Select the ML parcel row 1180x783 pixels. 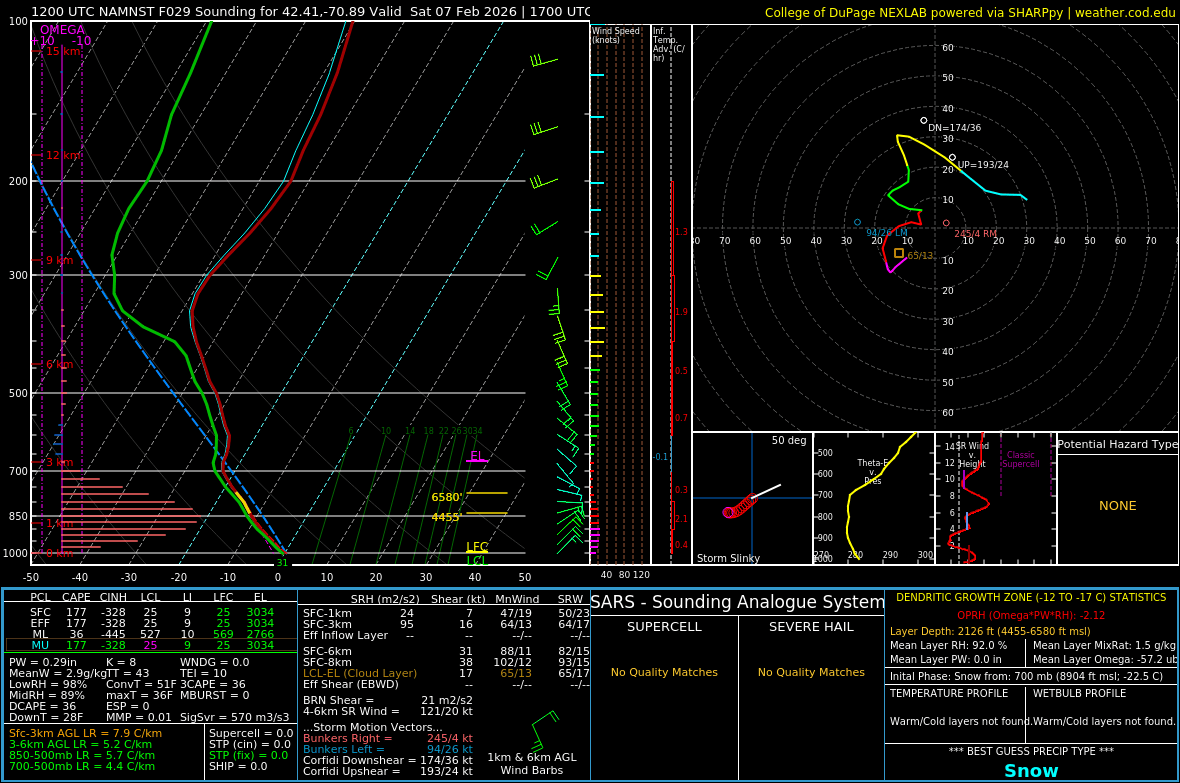[150, 634]
